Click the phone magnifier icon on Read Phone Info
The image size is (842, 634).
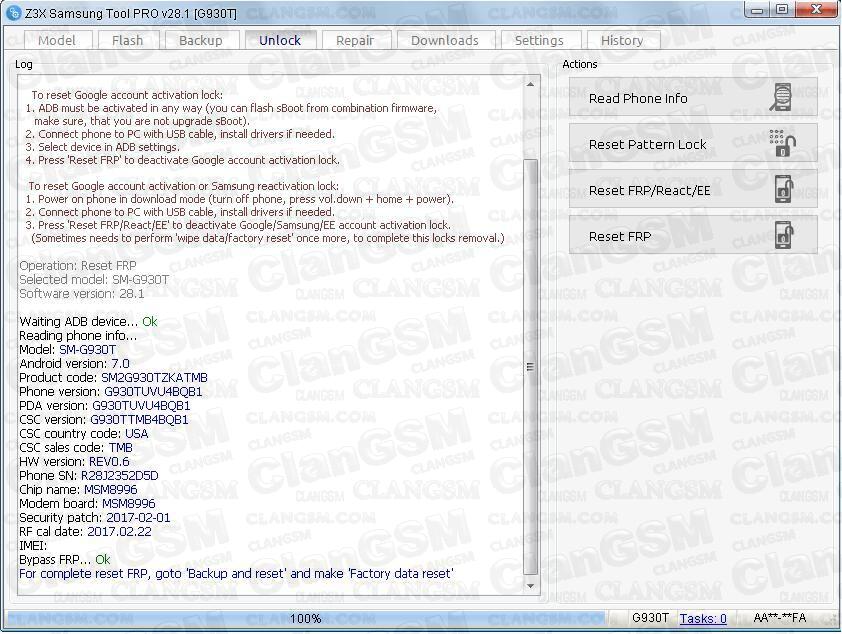click(781, 97)
